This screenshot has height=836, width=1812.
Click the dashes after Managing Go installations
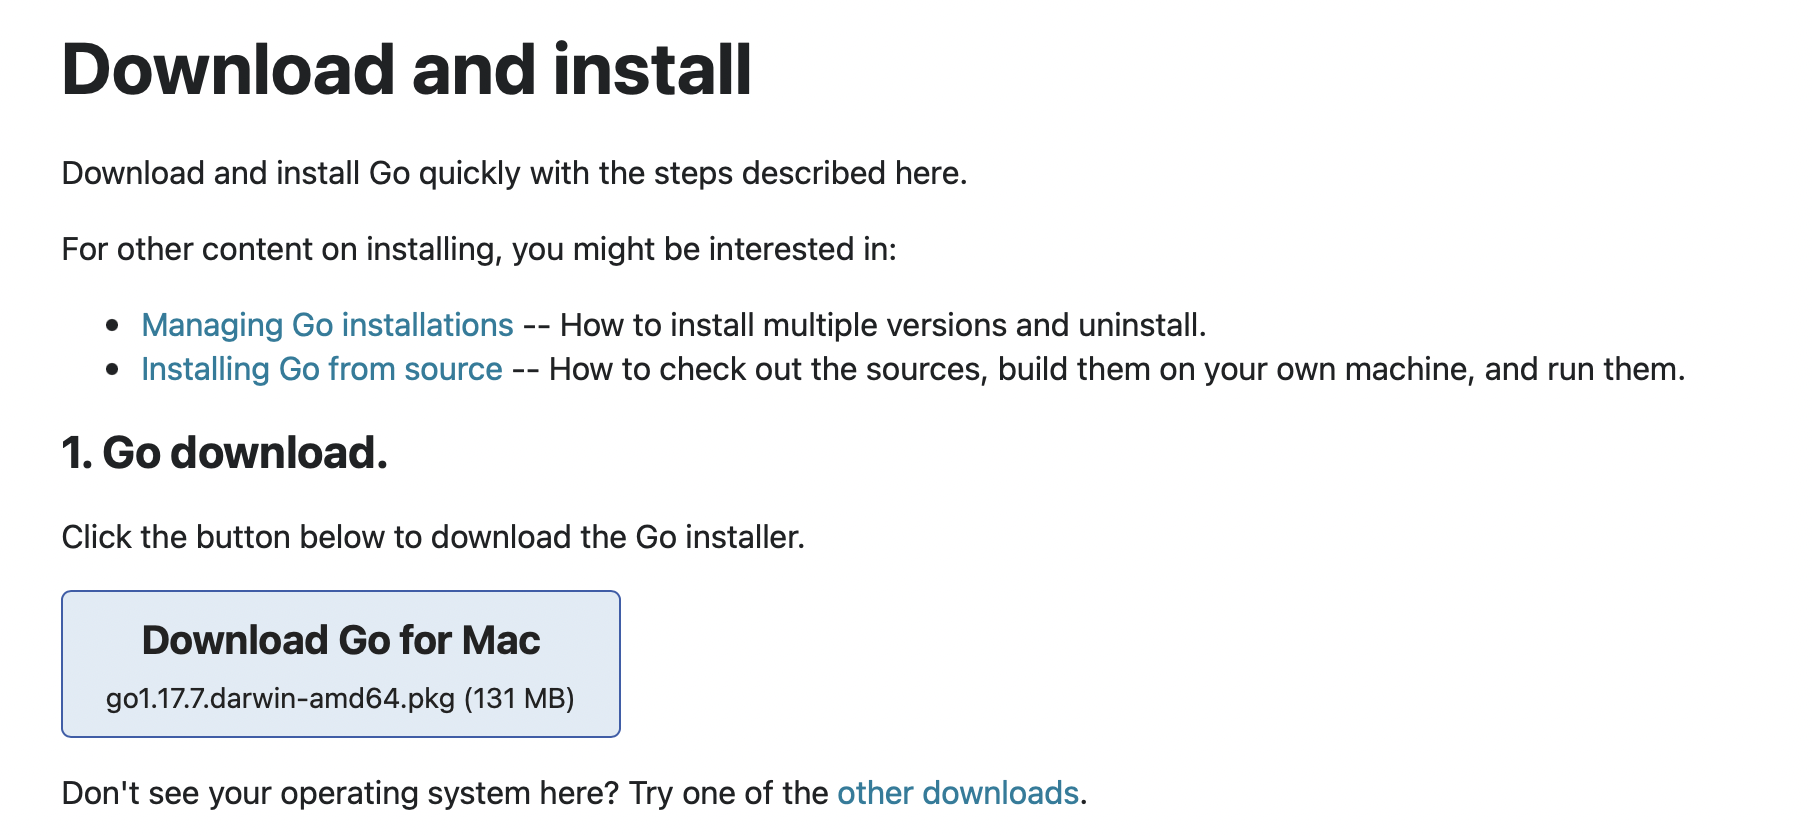536,325
